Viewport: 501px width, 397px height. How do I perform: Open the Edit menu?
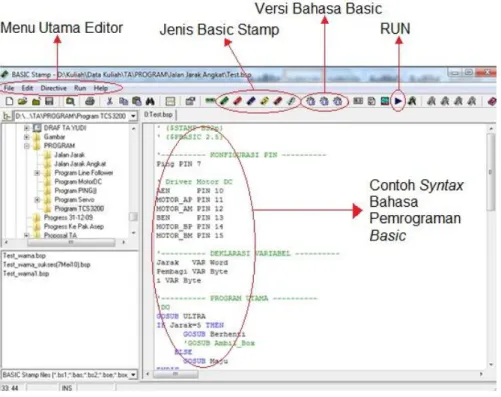(27, 88)
